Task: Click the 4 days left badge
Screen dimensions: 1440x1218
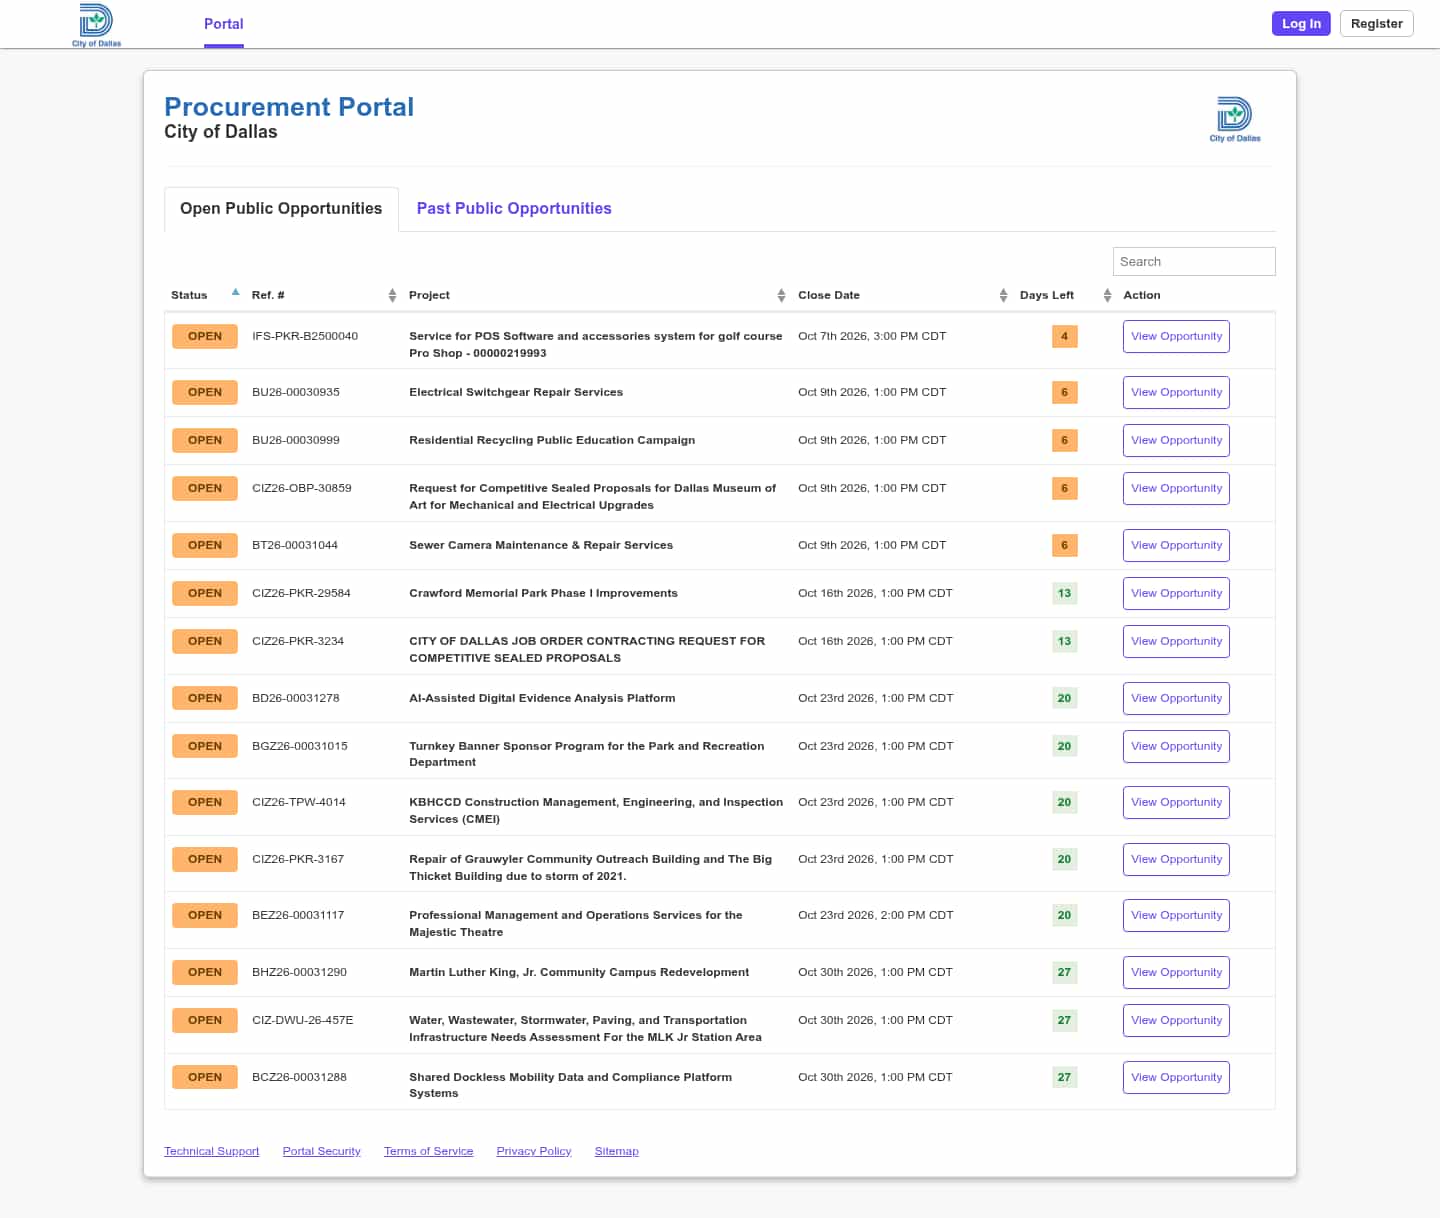Action: 1064,336
